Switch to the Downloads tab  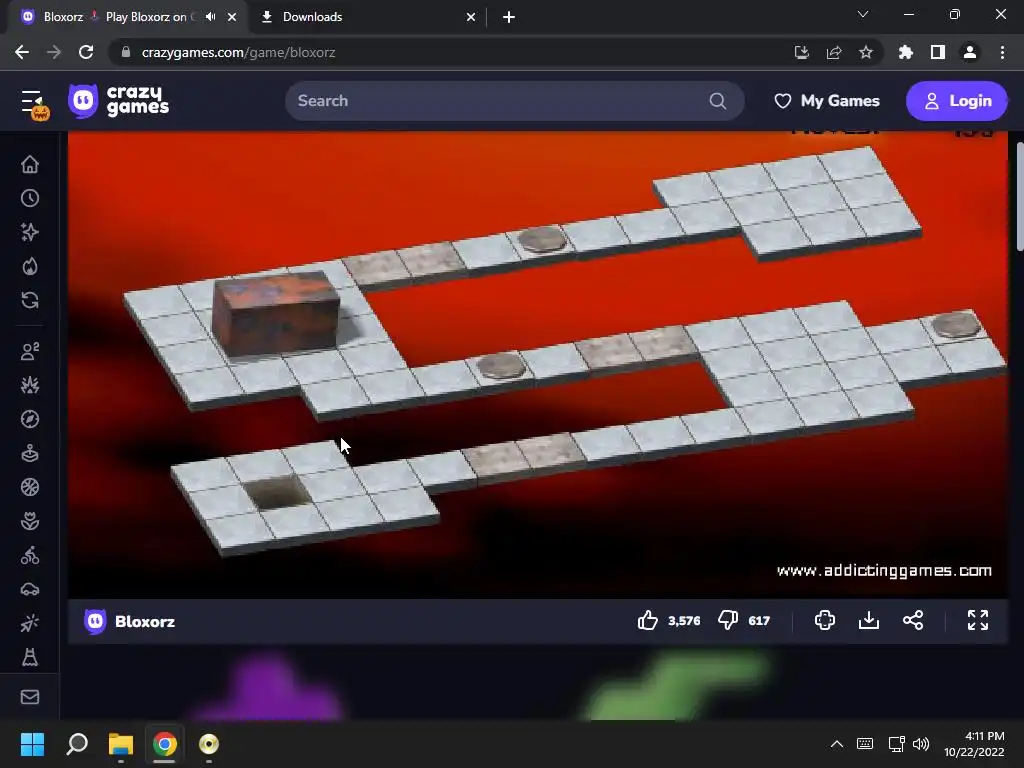(312, 17)
